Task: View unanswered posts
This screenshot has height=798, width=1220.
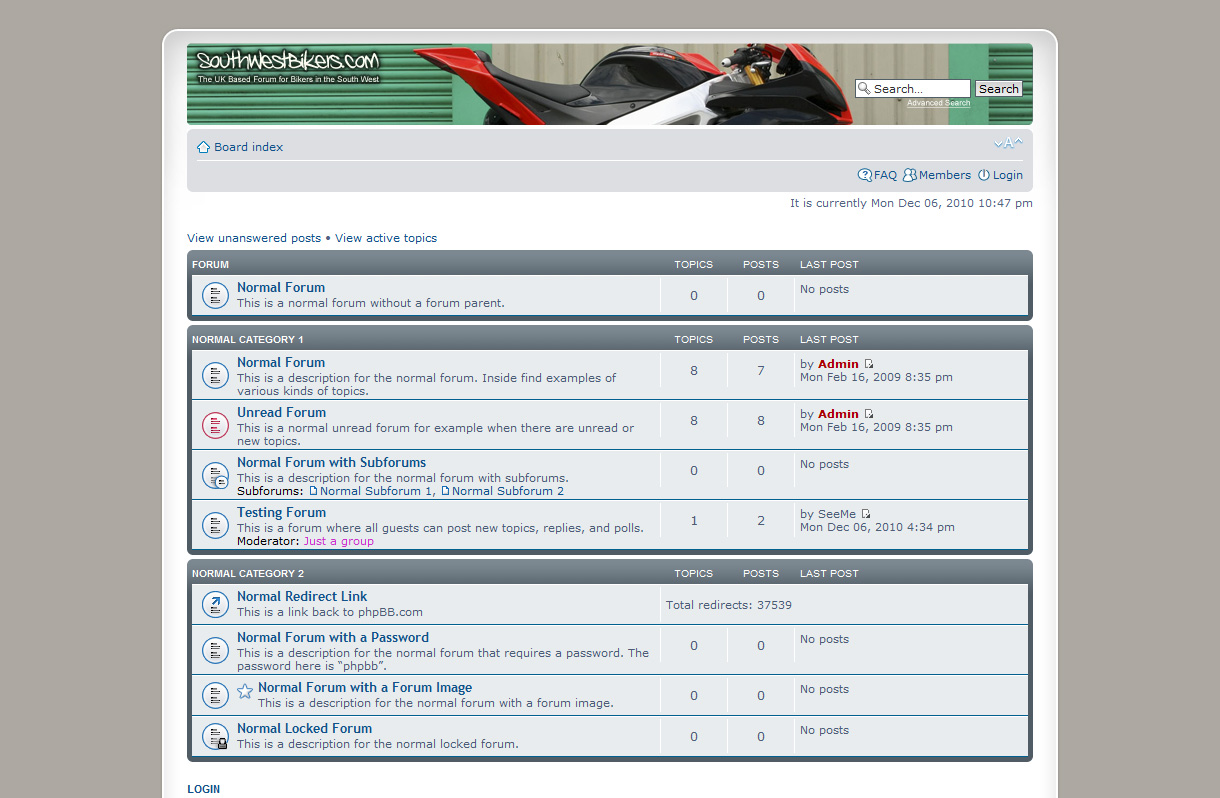Action: click(254, 238)
